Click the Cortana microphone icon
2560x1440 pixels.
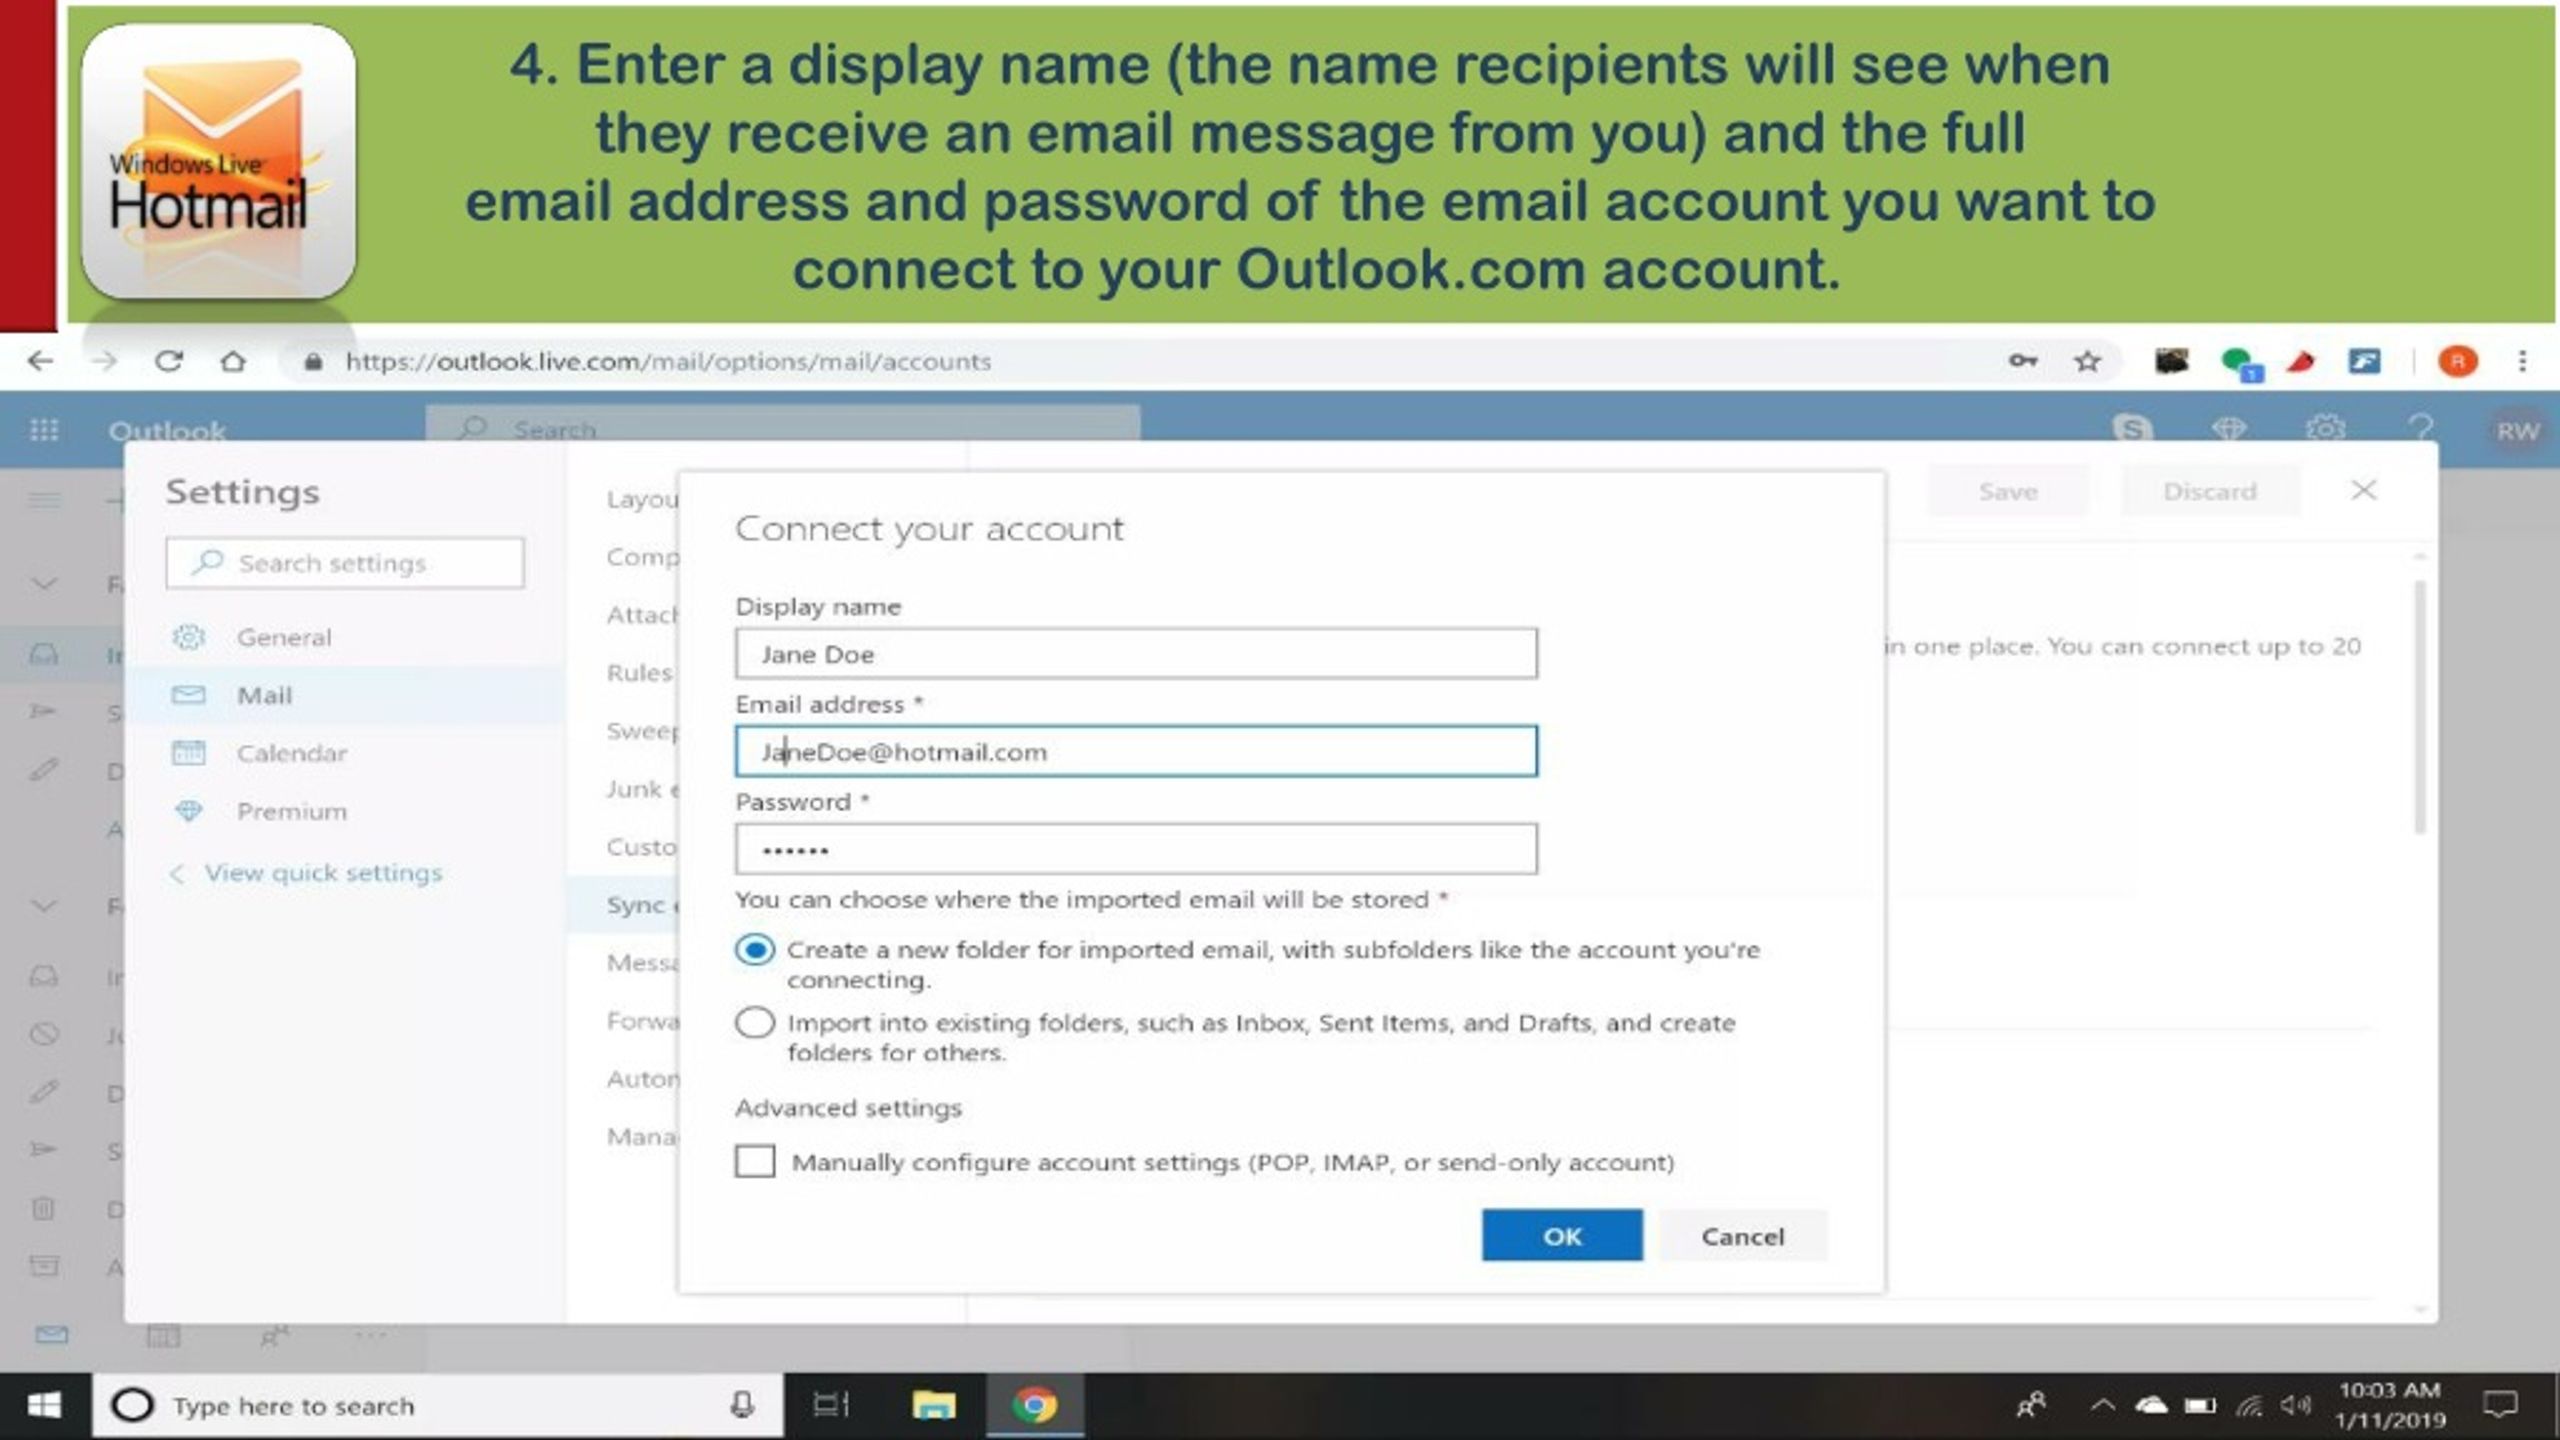(742, 1405)
